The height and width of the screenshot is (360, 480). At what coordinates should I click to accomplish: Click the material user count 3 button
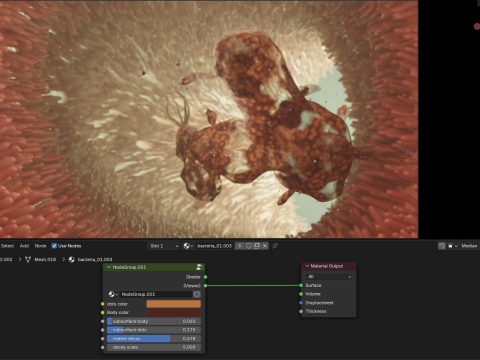(239, 246)
